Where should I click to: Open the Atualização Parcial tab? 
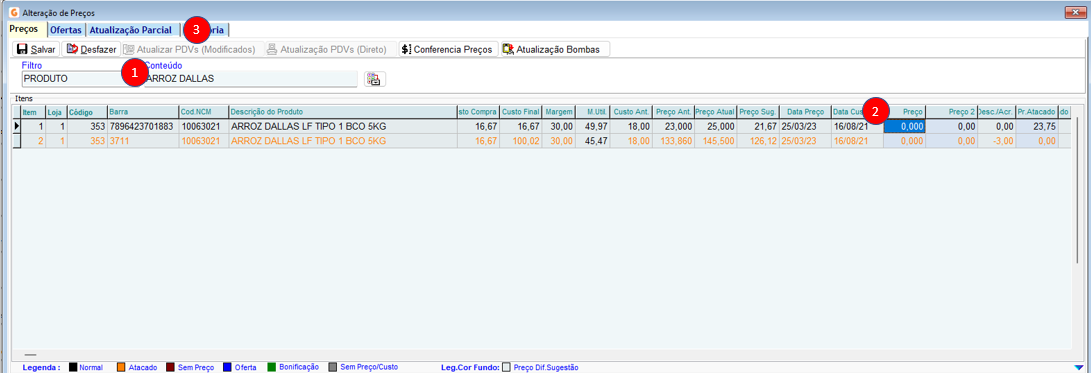pyautogui.click(x=132, y=30)
